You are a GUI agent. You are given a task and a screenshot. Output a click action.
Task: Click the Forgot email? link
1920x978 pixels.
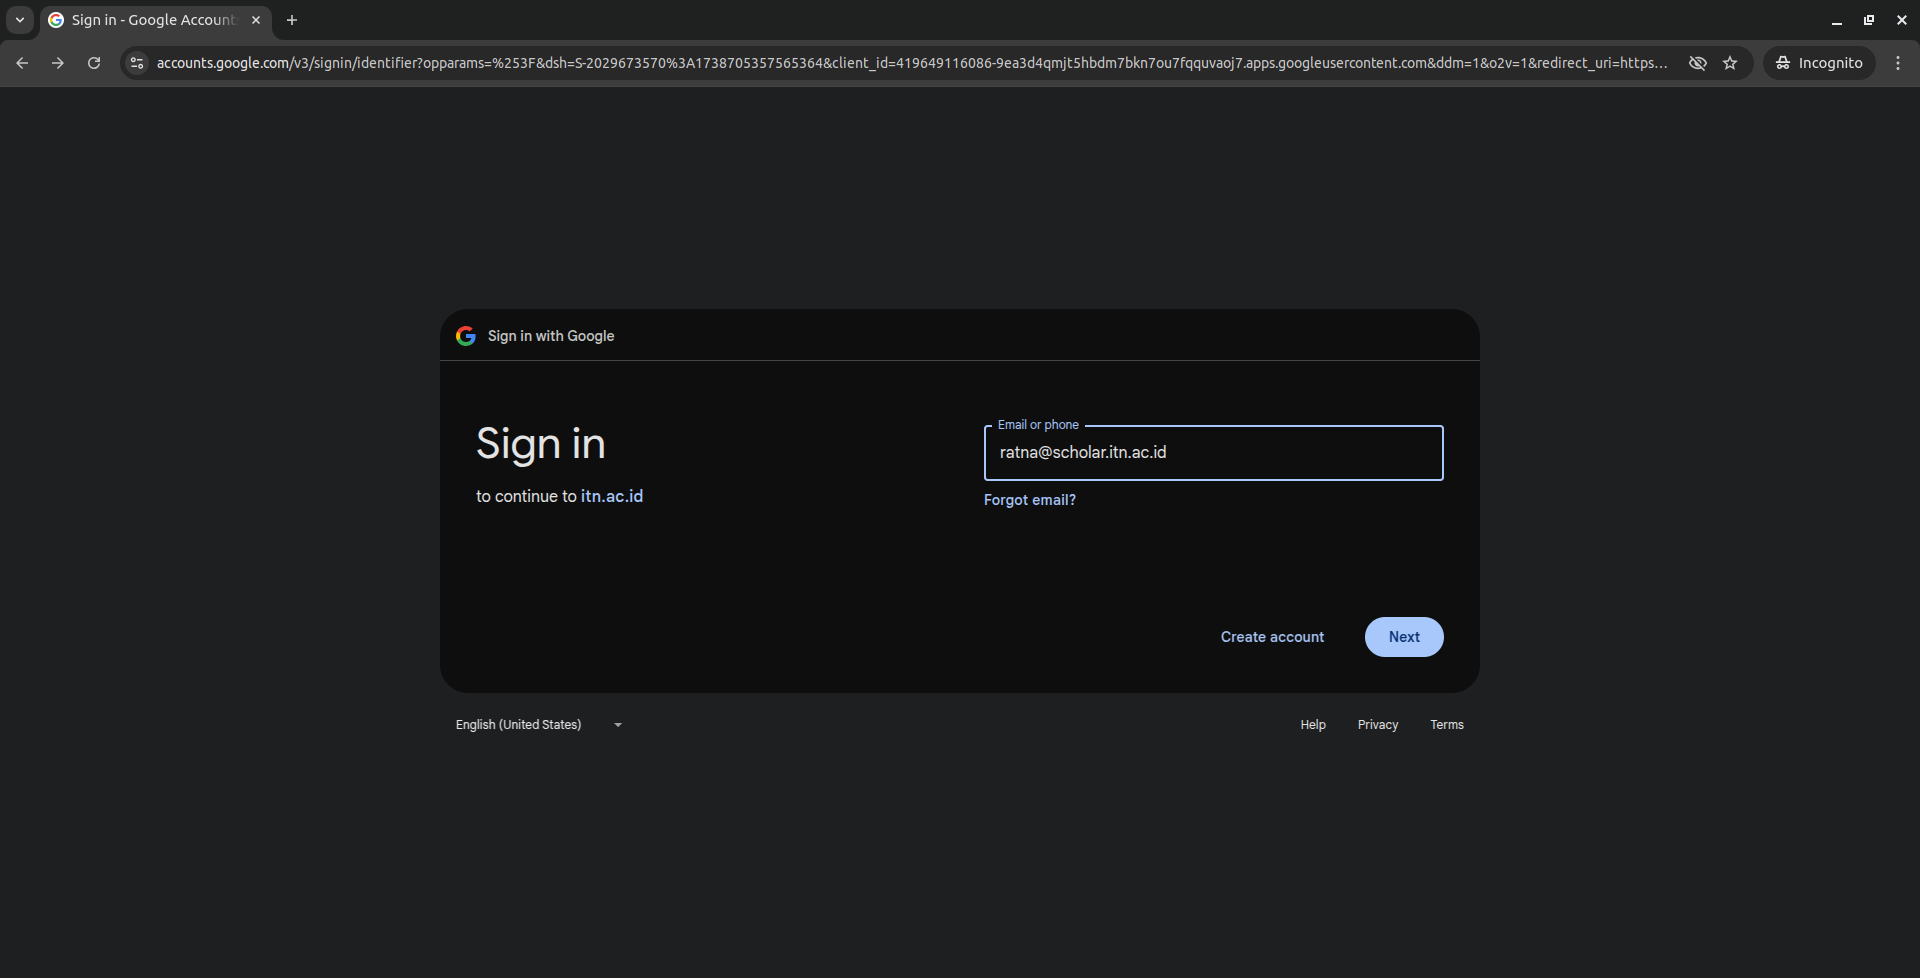(x=1030, y=500)
